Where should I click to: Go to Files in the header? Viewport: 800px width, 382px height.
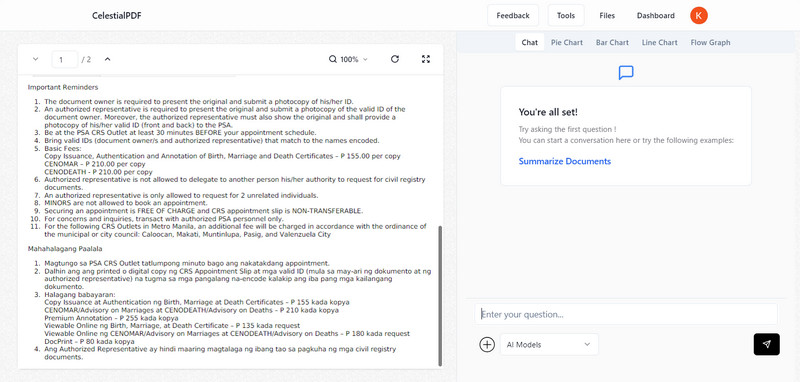pos(607,15)
